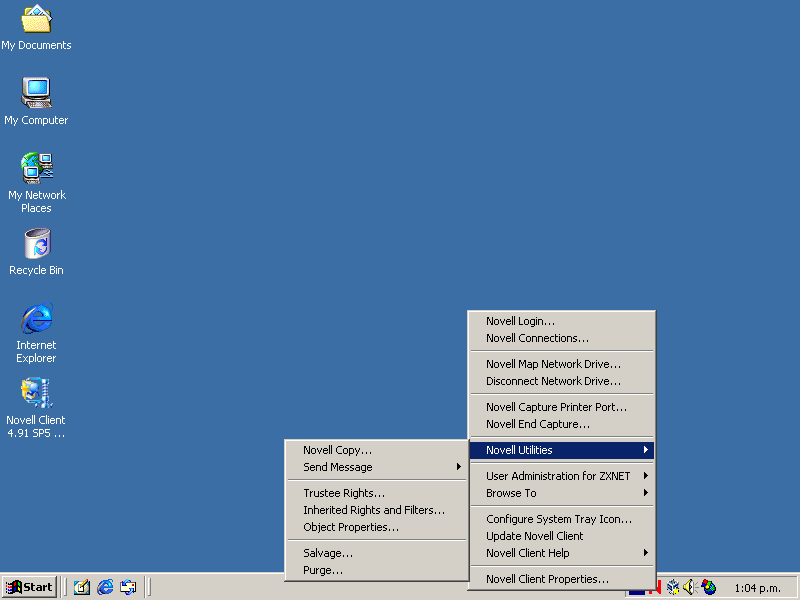Click the colorful globe tray icon
This screenshot has width=800, height=600.
(x=709, y=587)
